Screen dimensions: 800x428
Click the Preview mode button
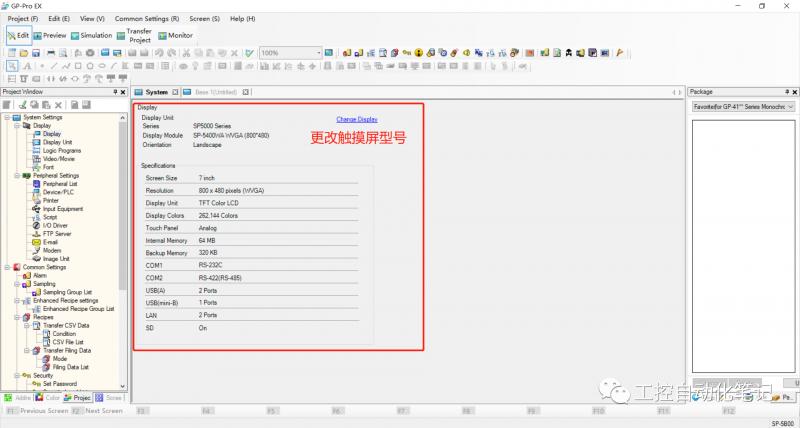50,36
